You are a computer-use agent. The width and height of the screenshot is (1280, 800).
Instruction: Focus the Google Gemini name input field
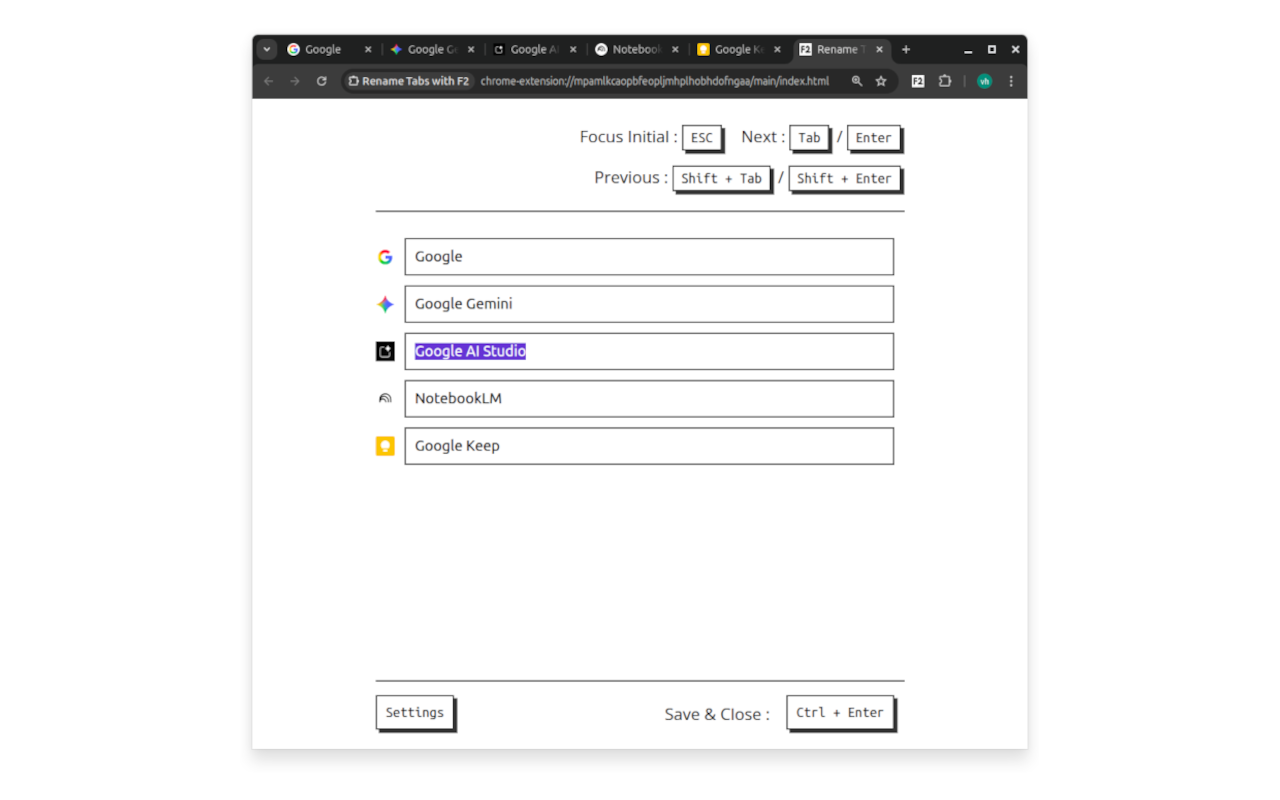(x=649, y=304)
